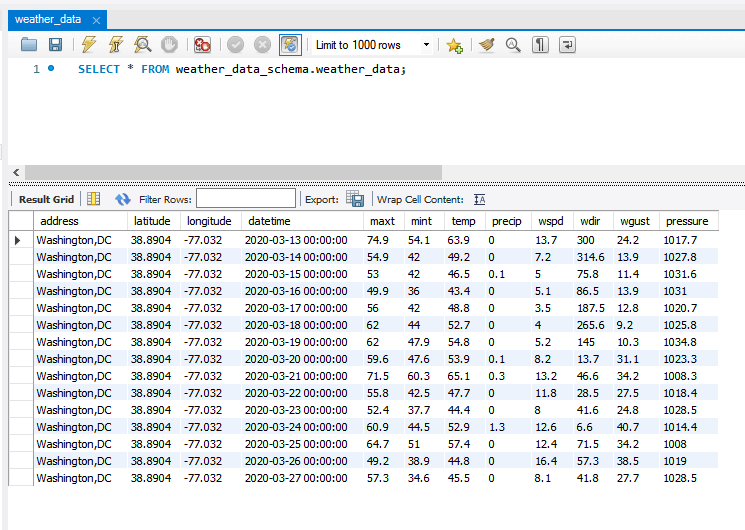This screenshot has width=745, height=530.
Task: Switch to the weather_data tab
Action: 48,19
